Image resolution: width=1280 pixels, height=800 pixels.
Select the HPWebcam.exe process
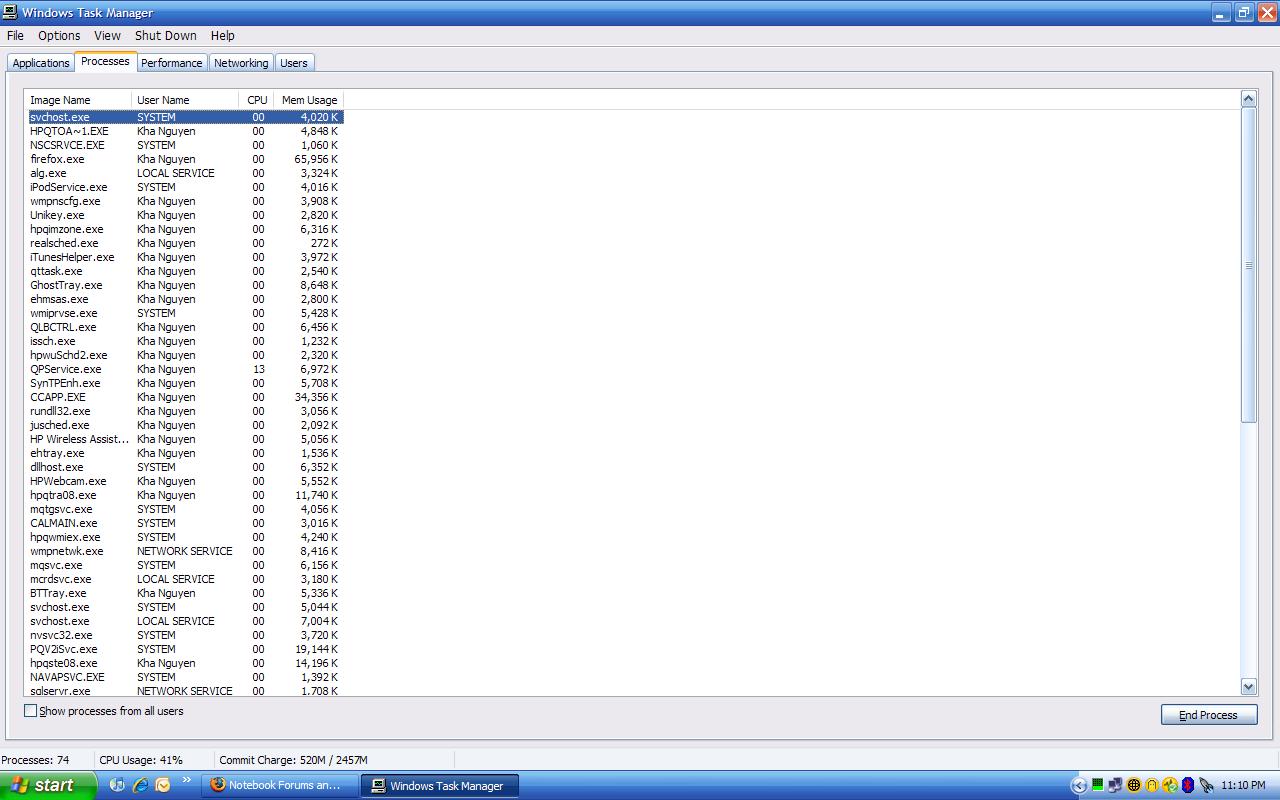[184, 481]
